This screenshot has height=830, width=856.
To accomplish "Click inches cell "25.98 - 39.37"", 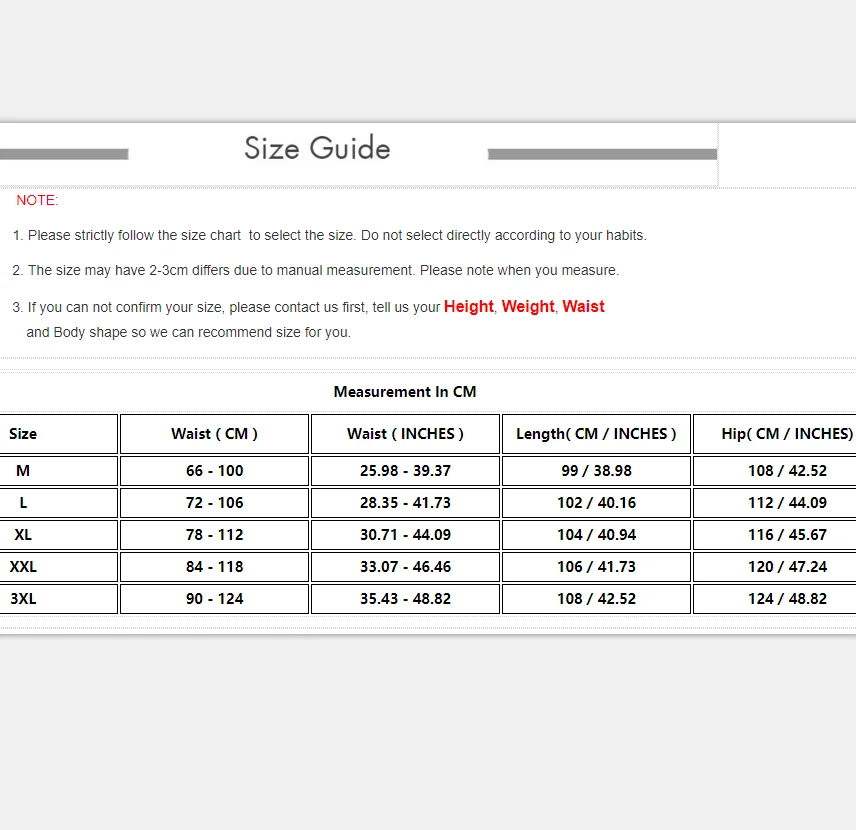I will pyautogui.click(x=405, y=471).
